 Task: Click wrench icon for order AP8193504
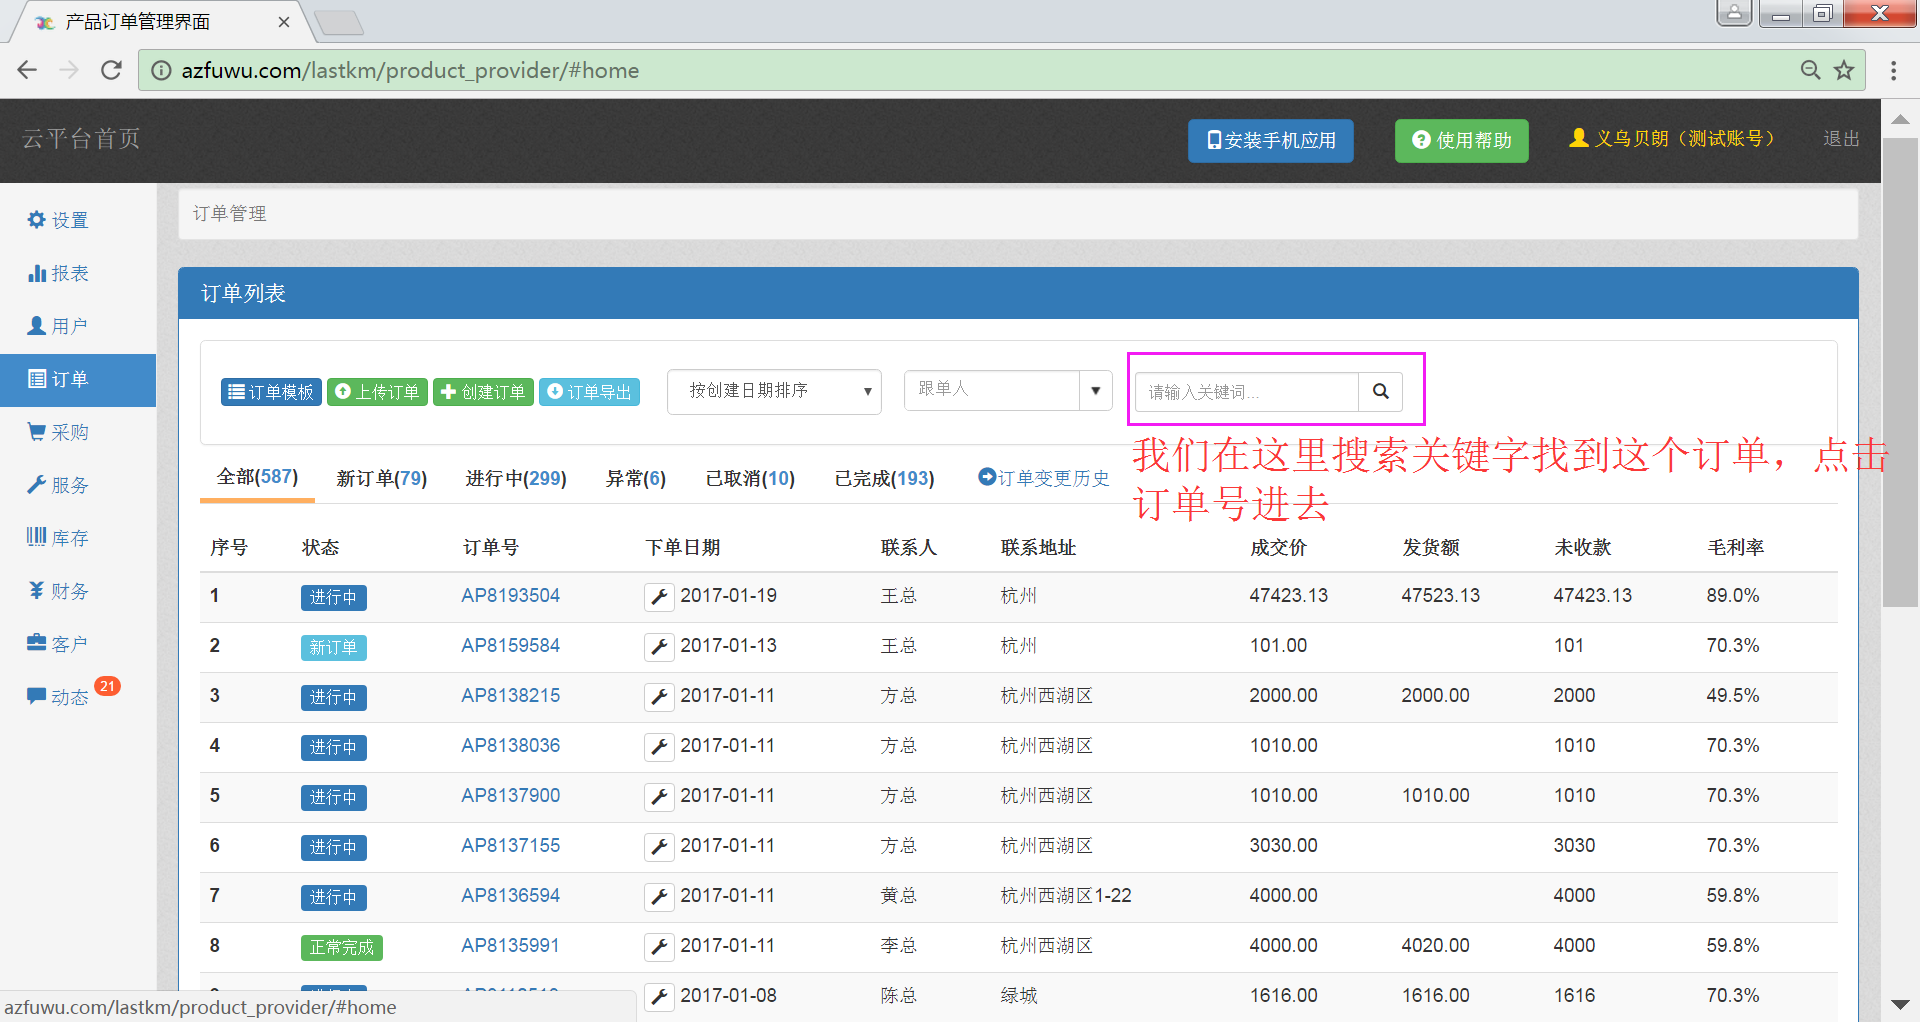click(x=659, y=597)
